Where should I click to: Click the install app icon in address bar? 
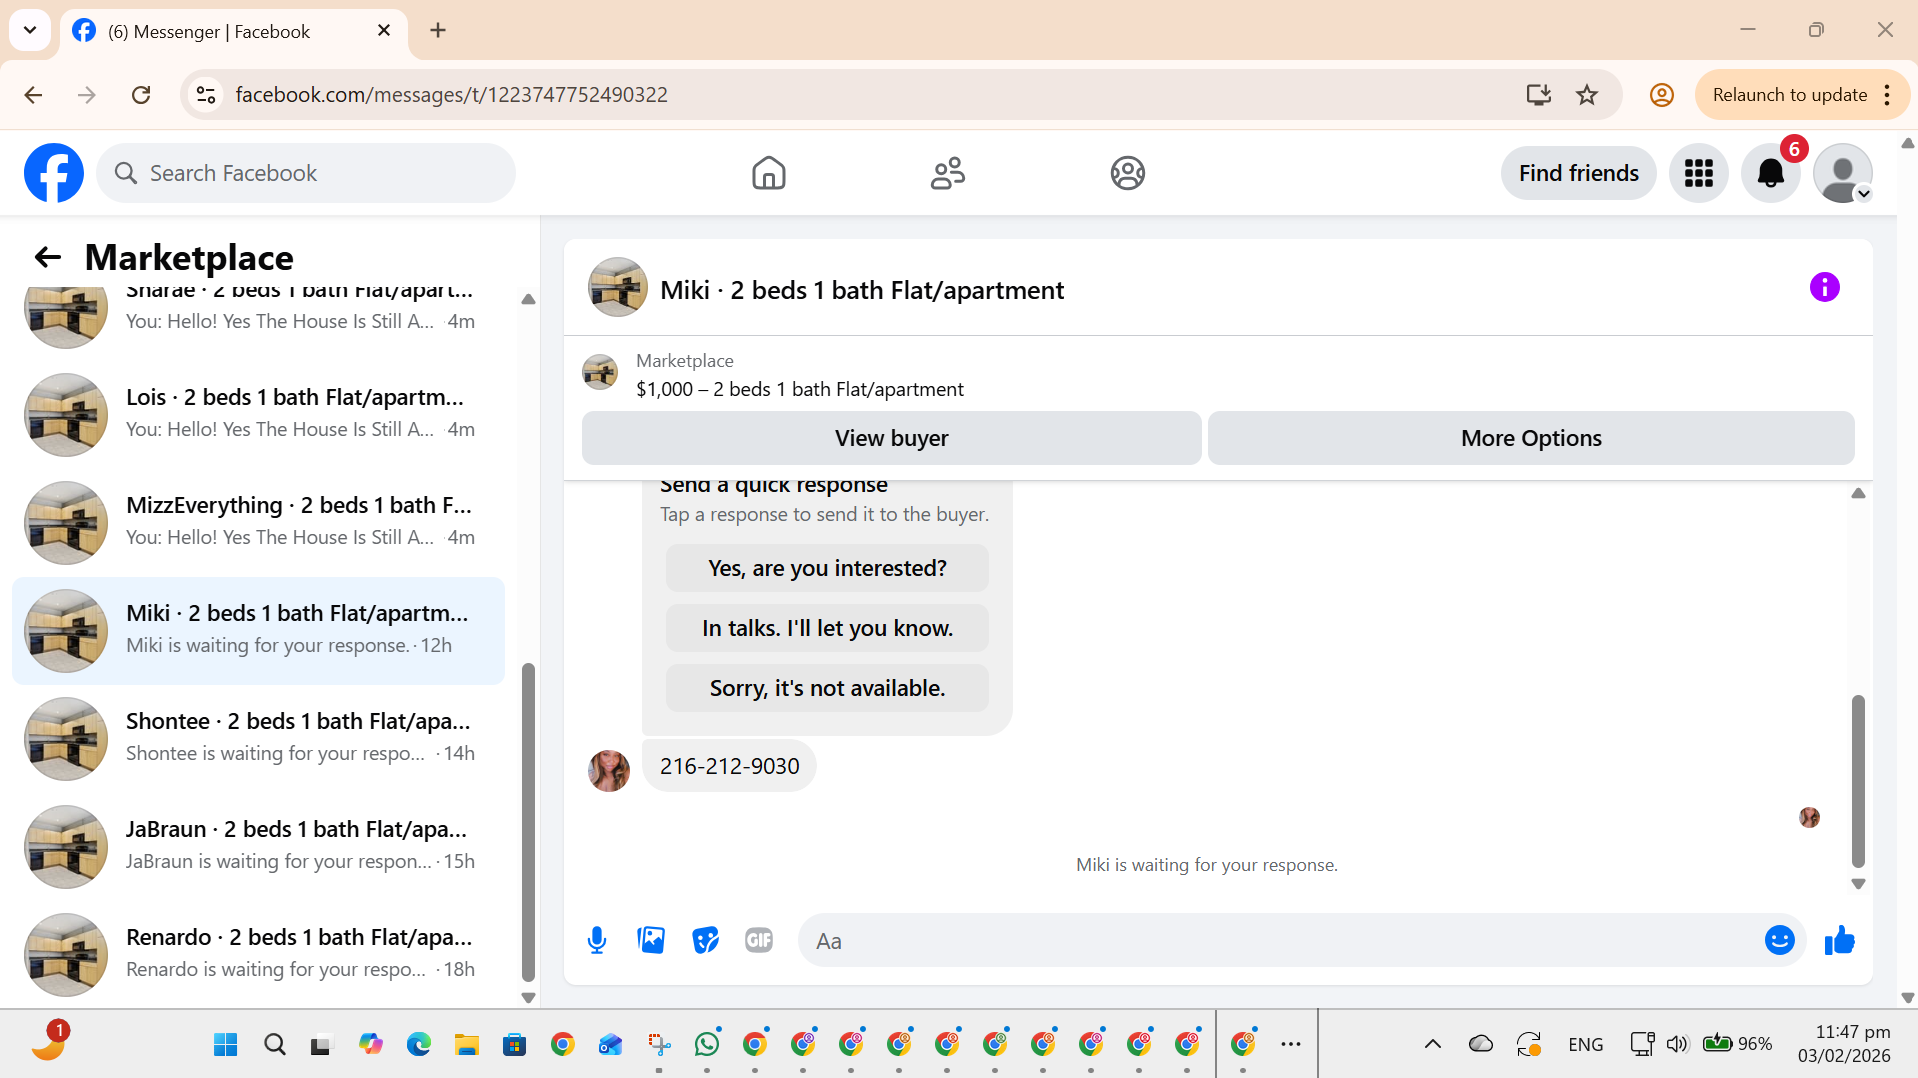point(1539,95)
